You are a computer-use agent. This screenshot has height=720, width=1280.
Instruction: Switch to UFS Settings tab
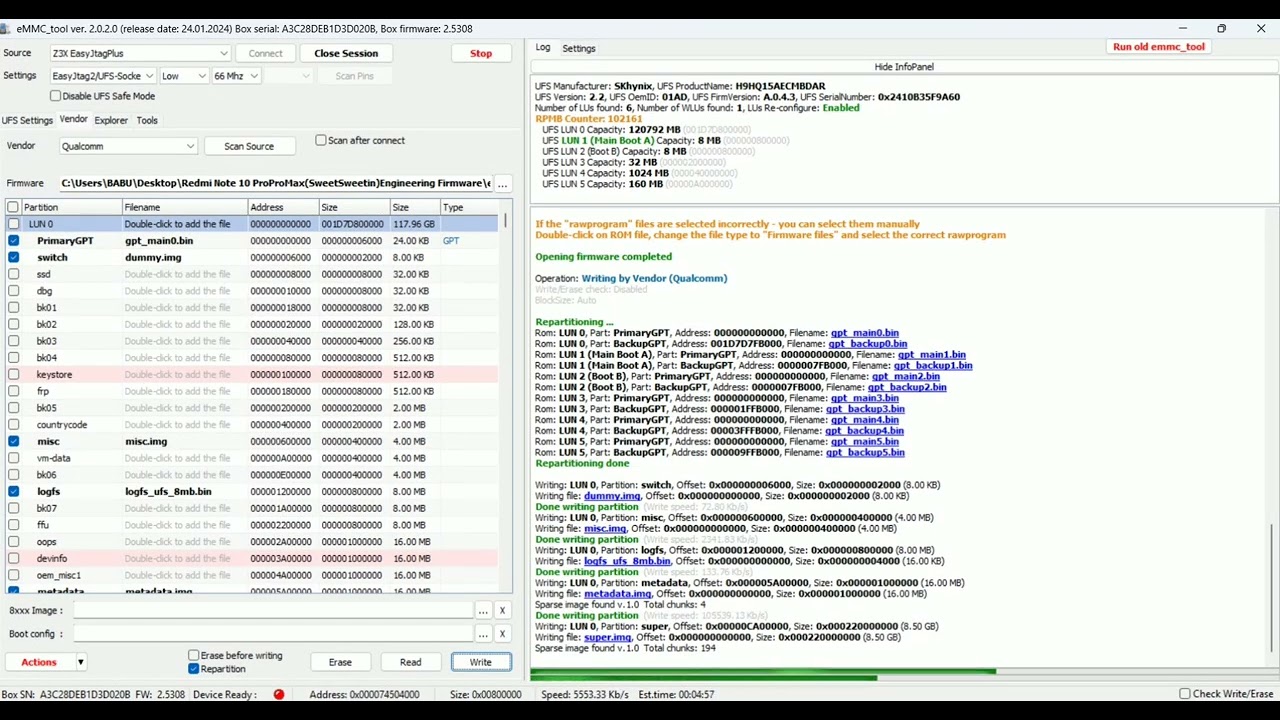27,120
